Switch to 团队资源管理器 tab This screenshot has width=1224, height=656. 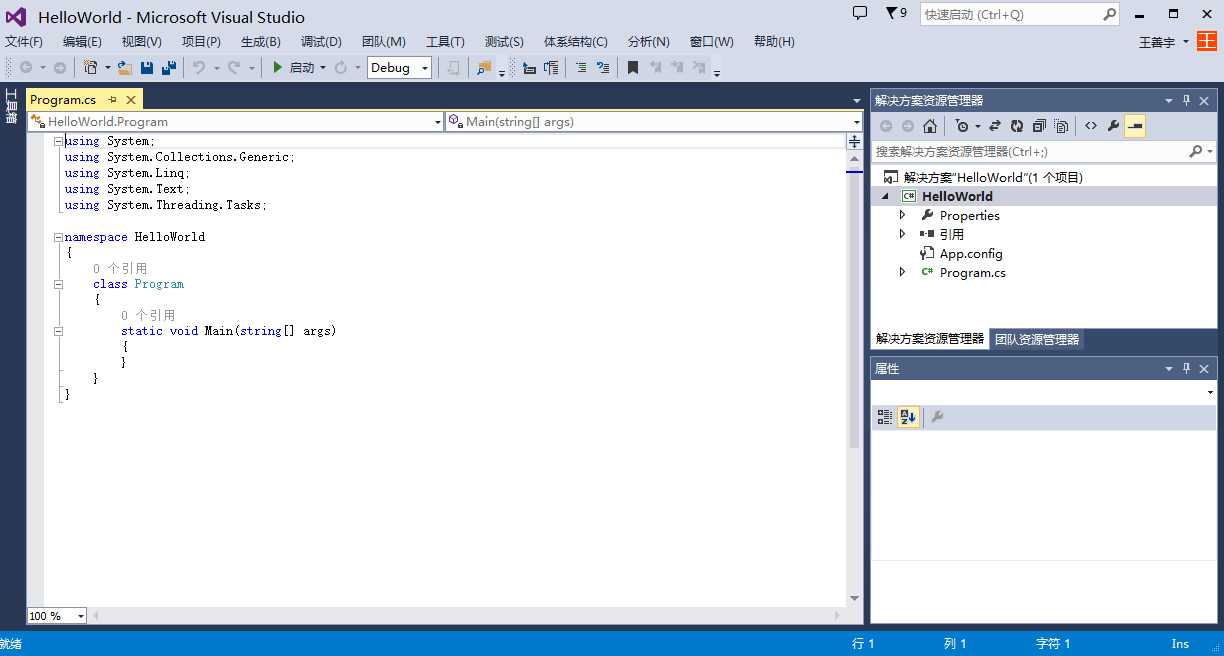[x=1037, y=339]
